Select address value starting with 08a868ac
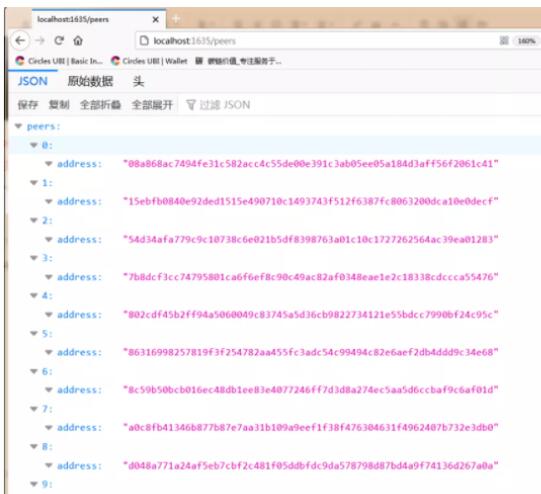The image size is (541, 494). 311,164
